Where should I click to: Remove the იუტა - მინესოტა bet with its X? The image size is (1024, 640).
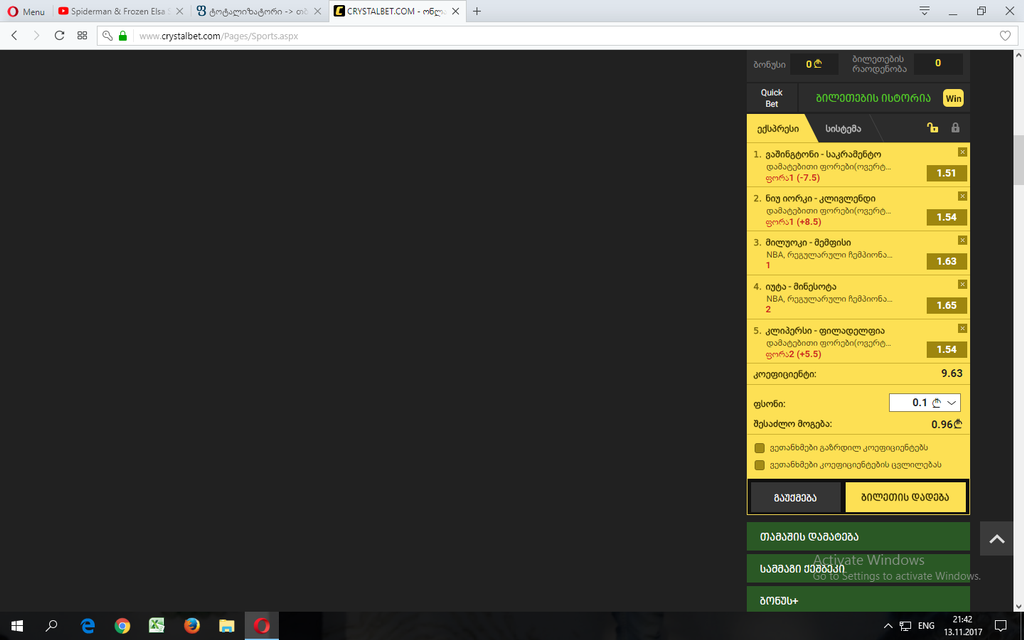coord(962,284)
